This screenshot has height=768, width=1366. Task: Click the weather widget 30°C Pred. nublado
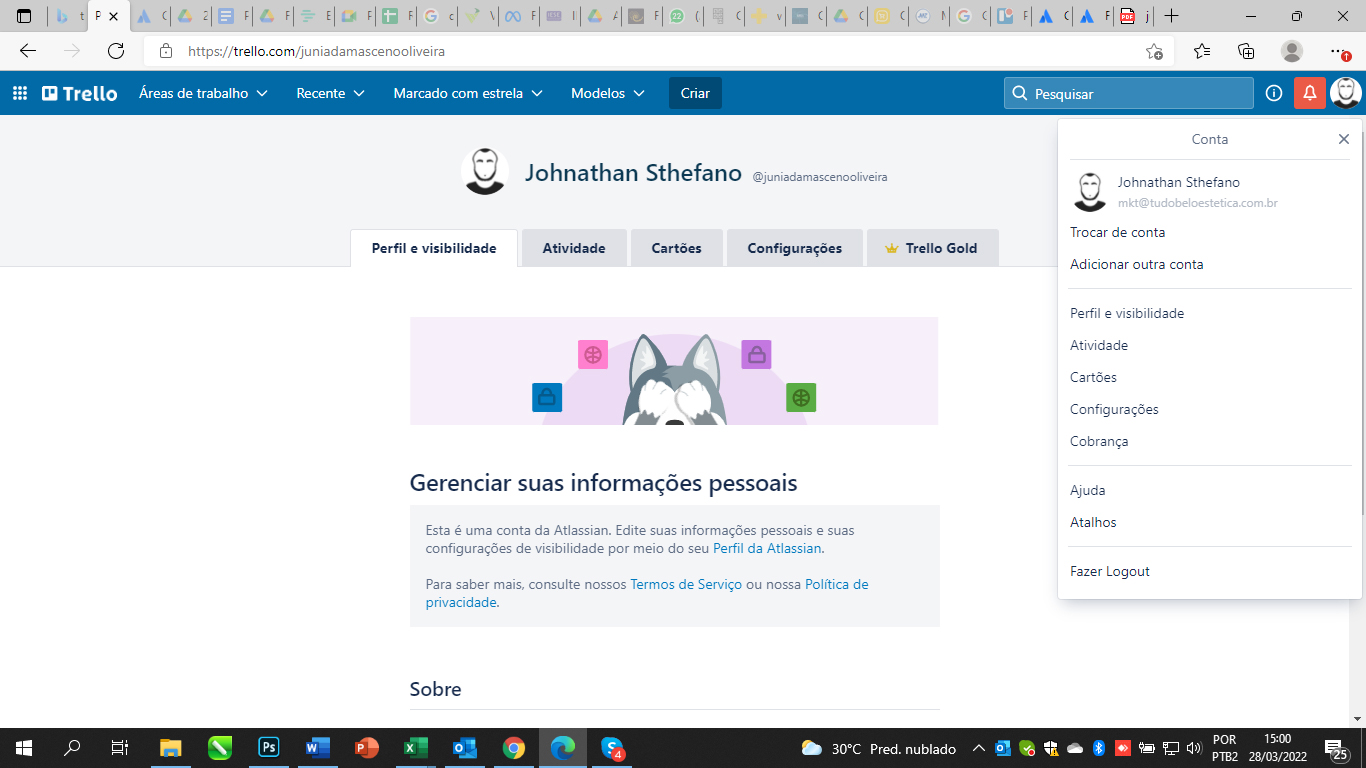pos(879,748)
